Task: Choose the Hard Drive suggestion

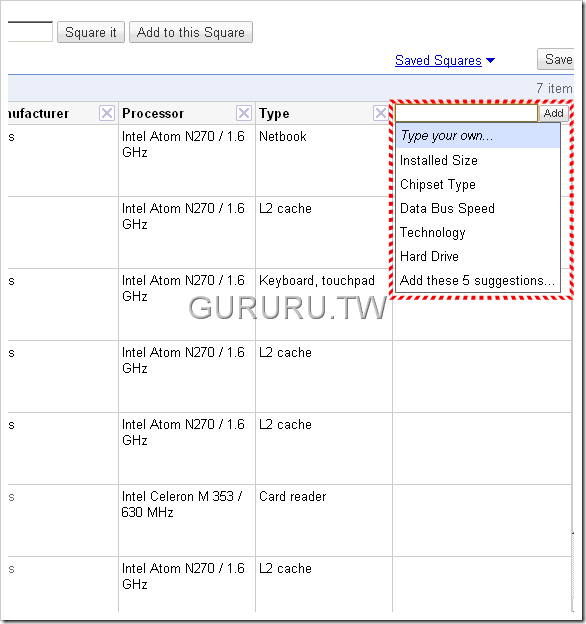Action: pos(478,256)
